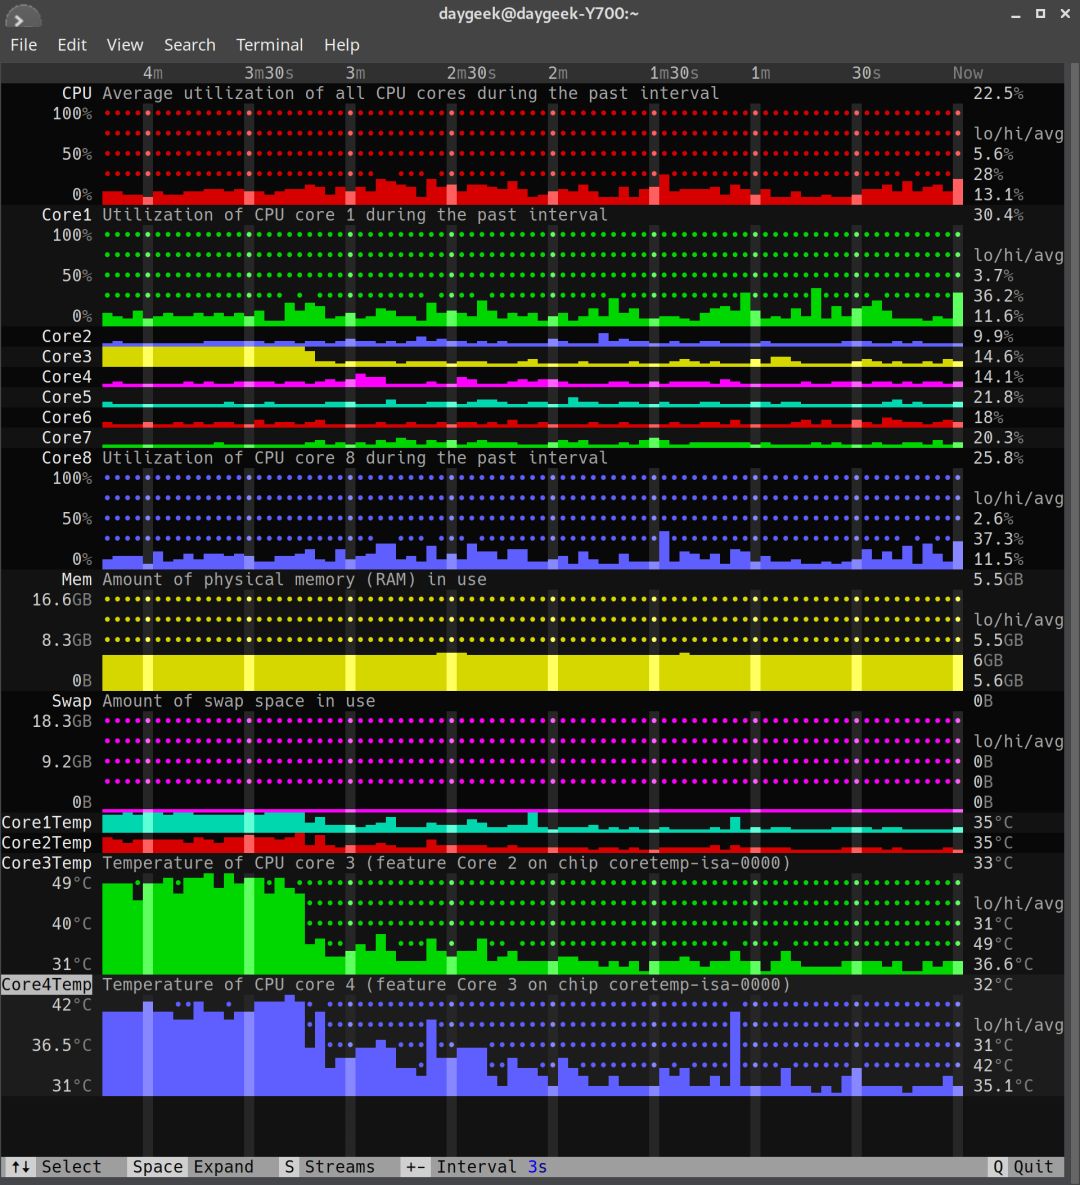Viewport: 1080px width, 1185px height.
Task: Expand the collapsed Core5 stream row
Action: [67, 397]
